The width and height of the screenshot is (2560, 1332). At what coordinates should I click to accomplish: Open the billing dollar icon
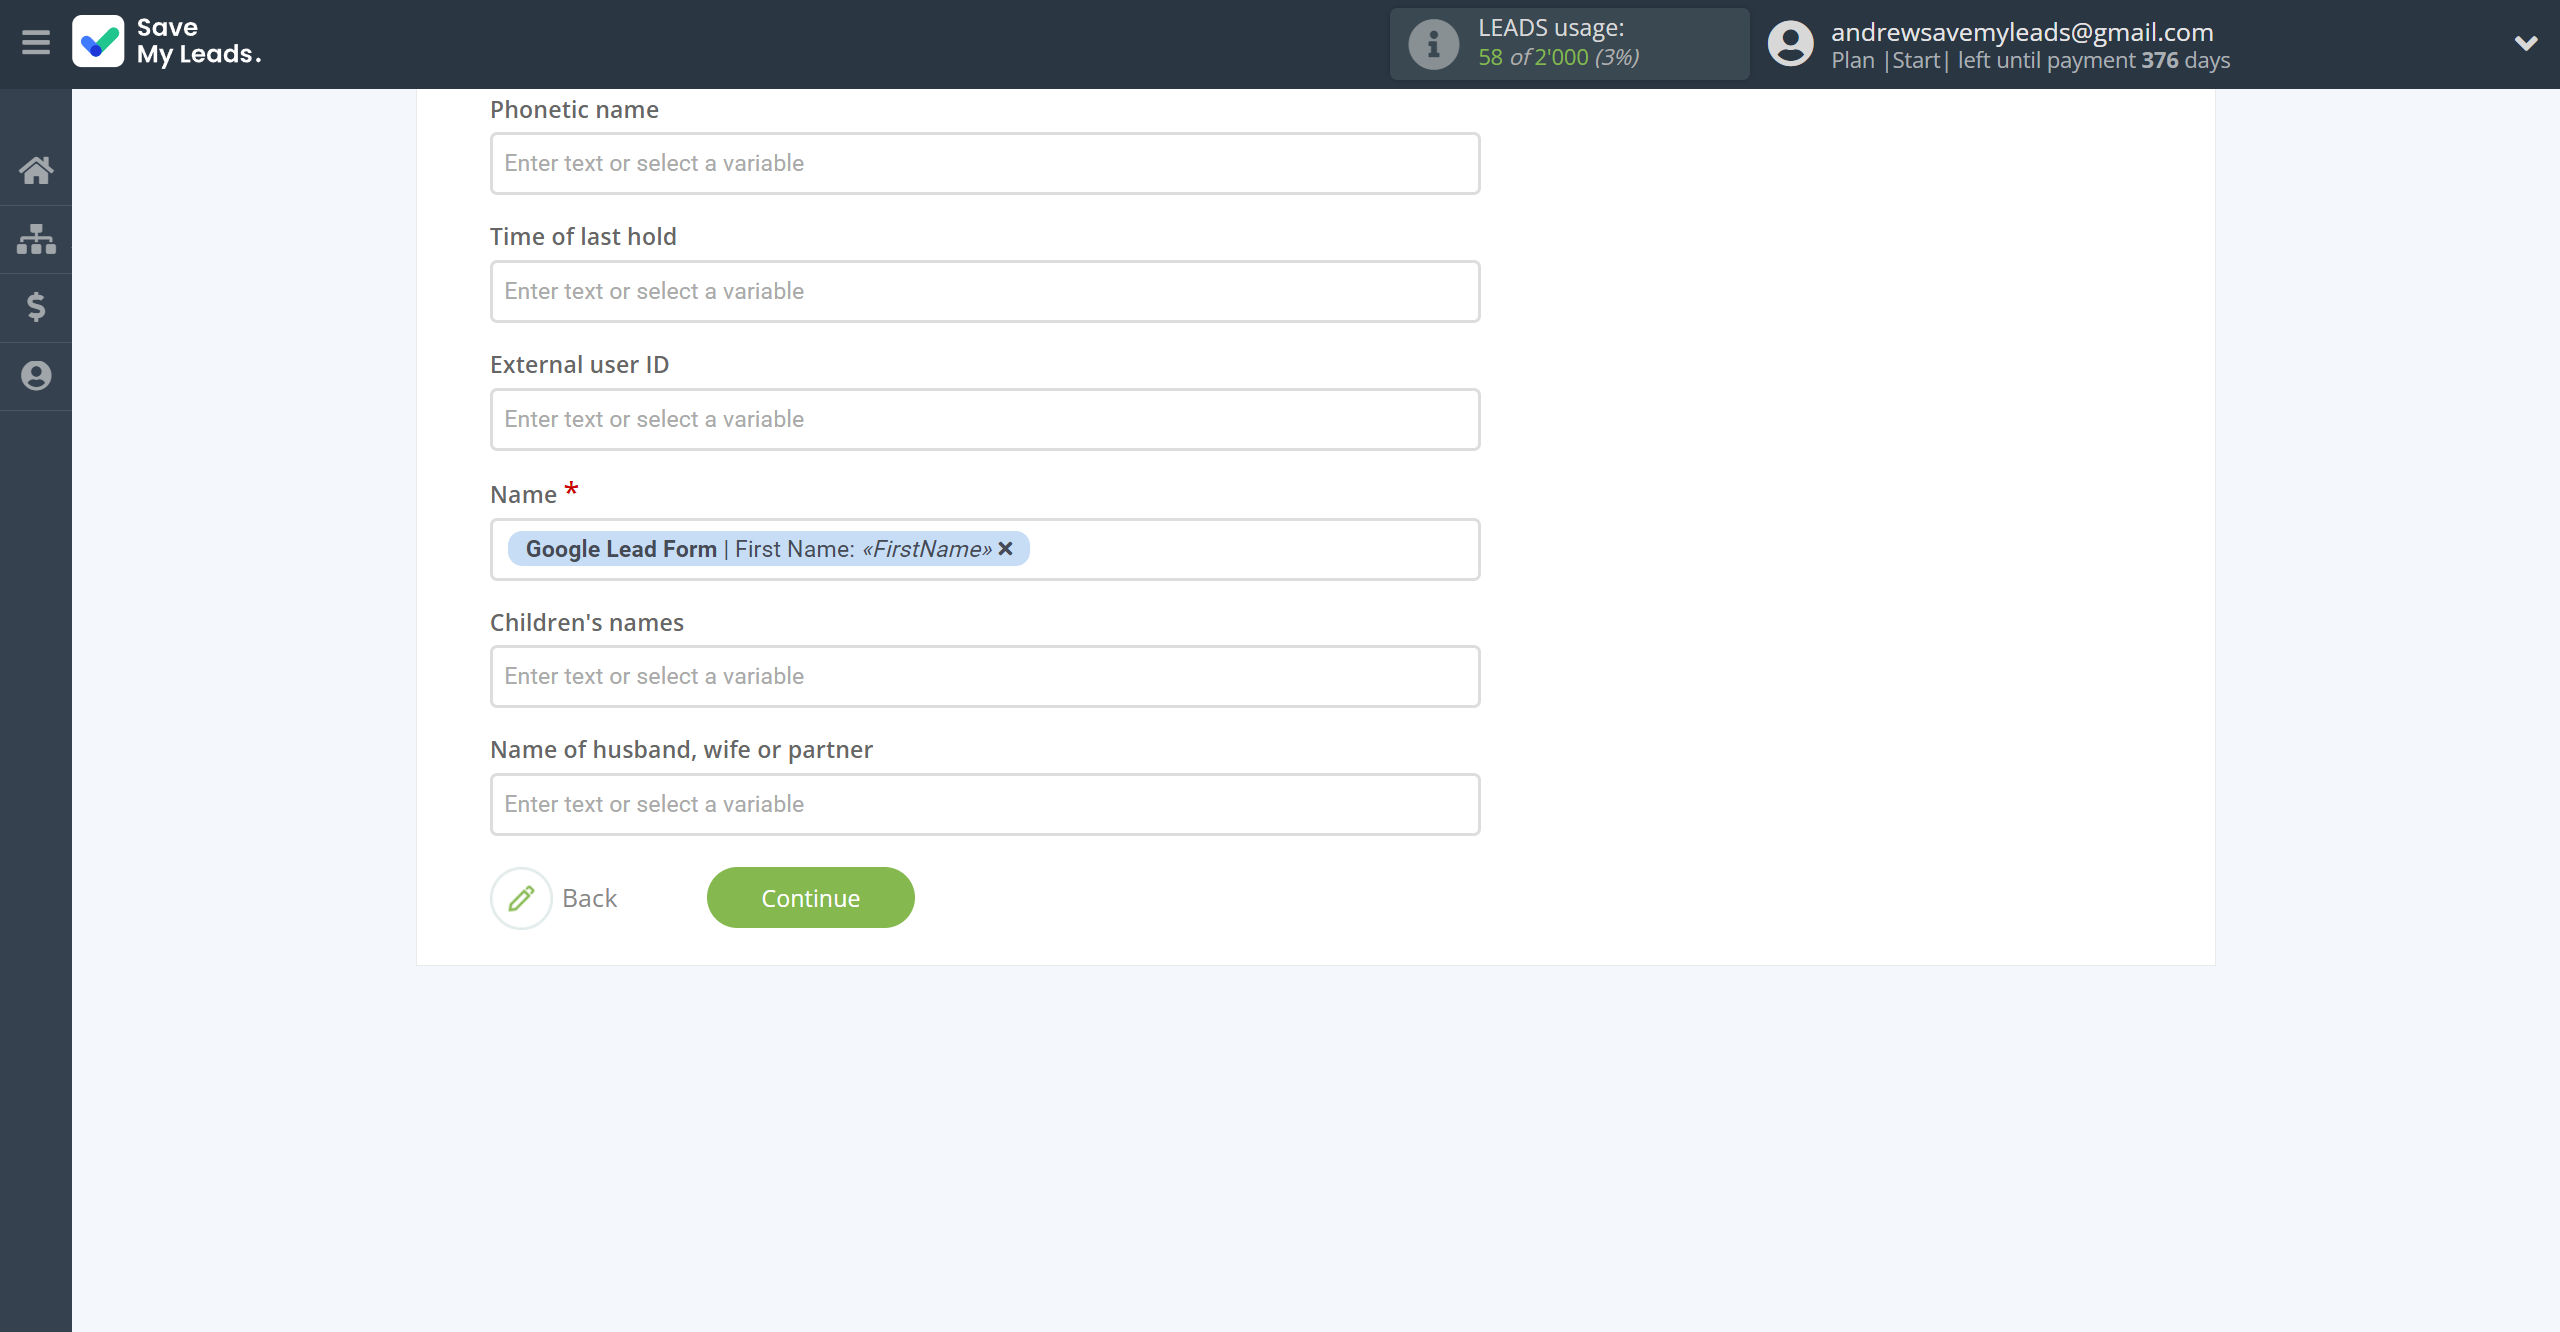pyautogui.click(x=36, y=307)
